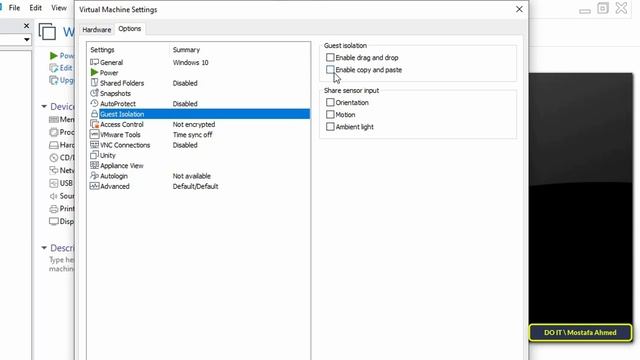Open the View menu

tap(59, 8)
